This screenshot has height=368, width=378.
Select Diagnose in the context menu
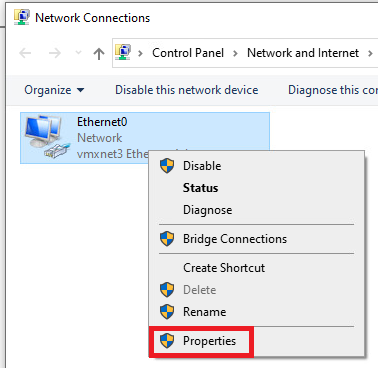[x=208, y=210]
